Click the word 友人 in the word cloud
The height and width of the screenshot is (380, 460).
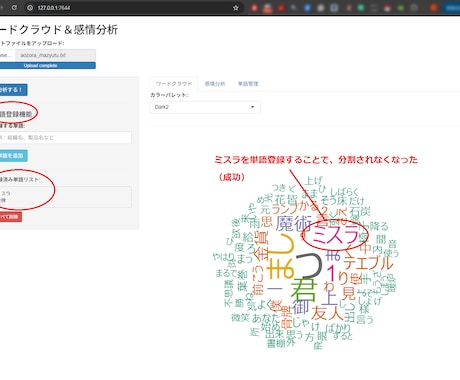coord(327,313)
